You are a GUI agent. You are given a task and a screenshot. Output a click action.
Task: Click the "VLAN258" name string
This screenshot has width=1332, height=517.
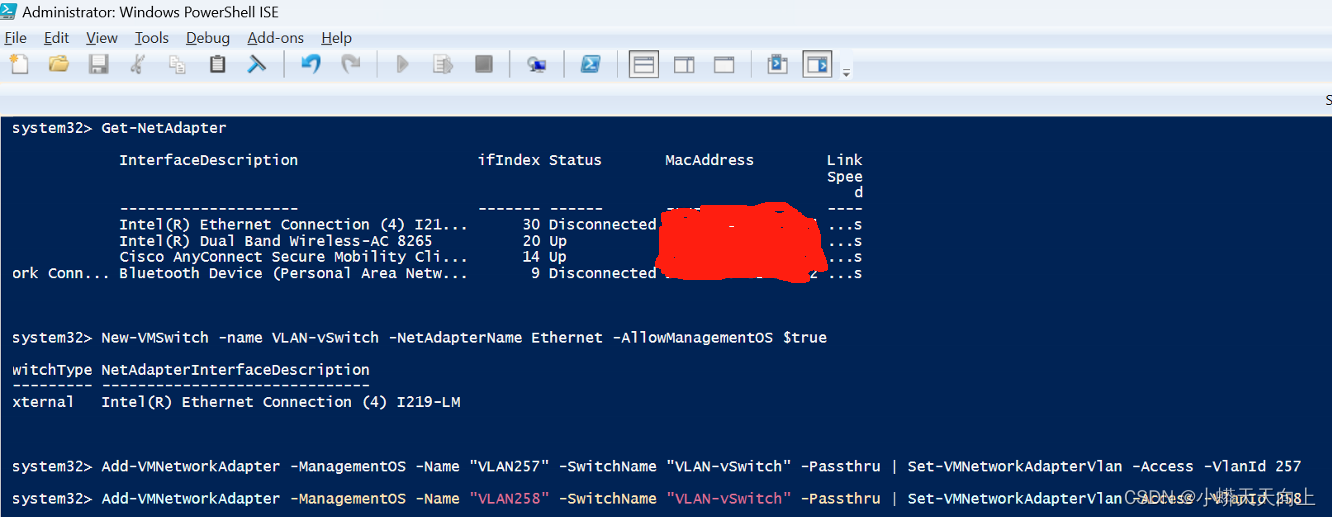click(x=509, y=499)
